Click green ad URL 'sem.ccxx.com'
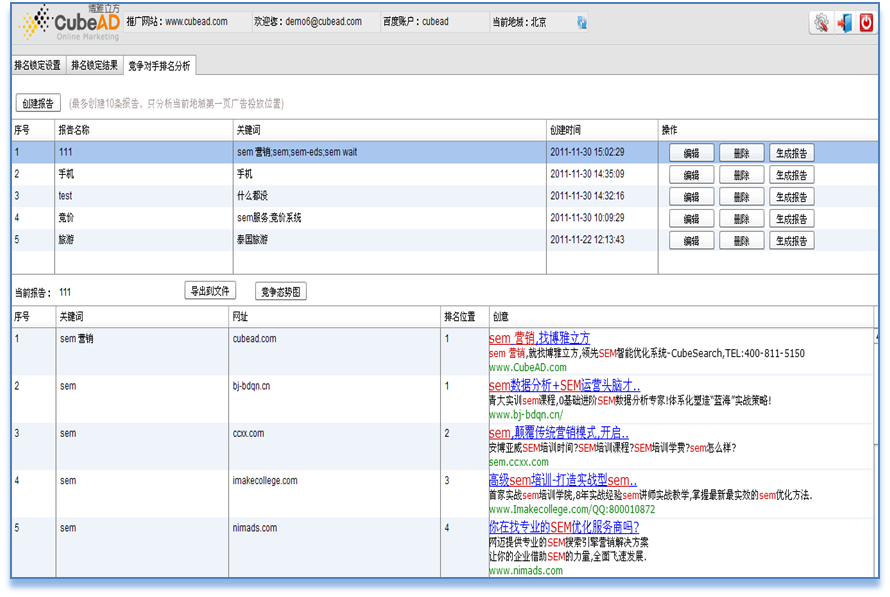 [x=519, y=462]
